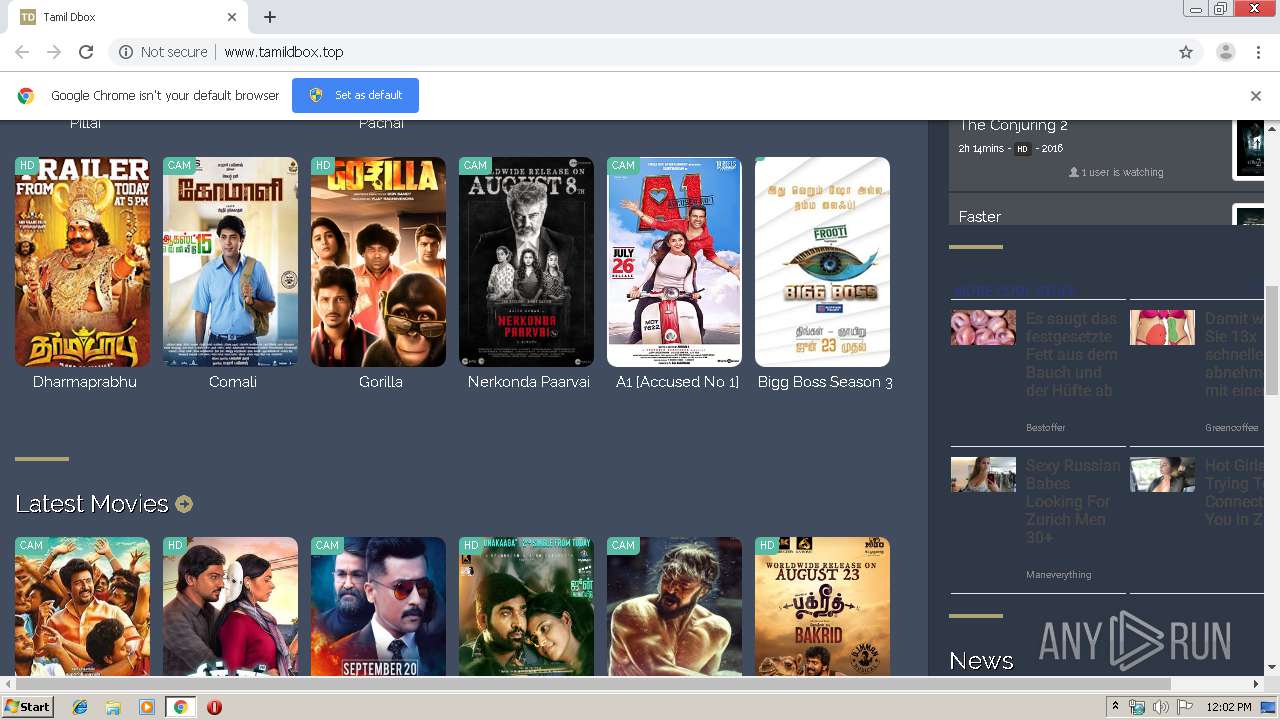Click the arrow icon beside Latest Movies

tap(184, 504)
